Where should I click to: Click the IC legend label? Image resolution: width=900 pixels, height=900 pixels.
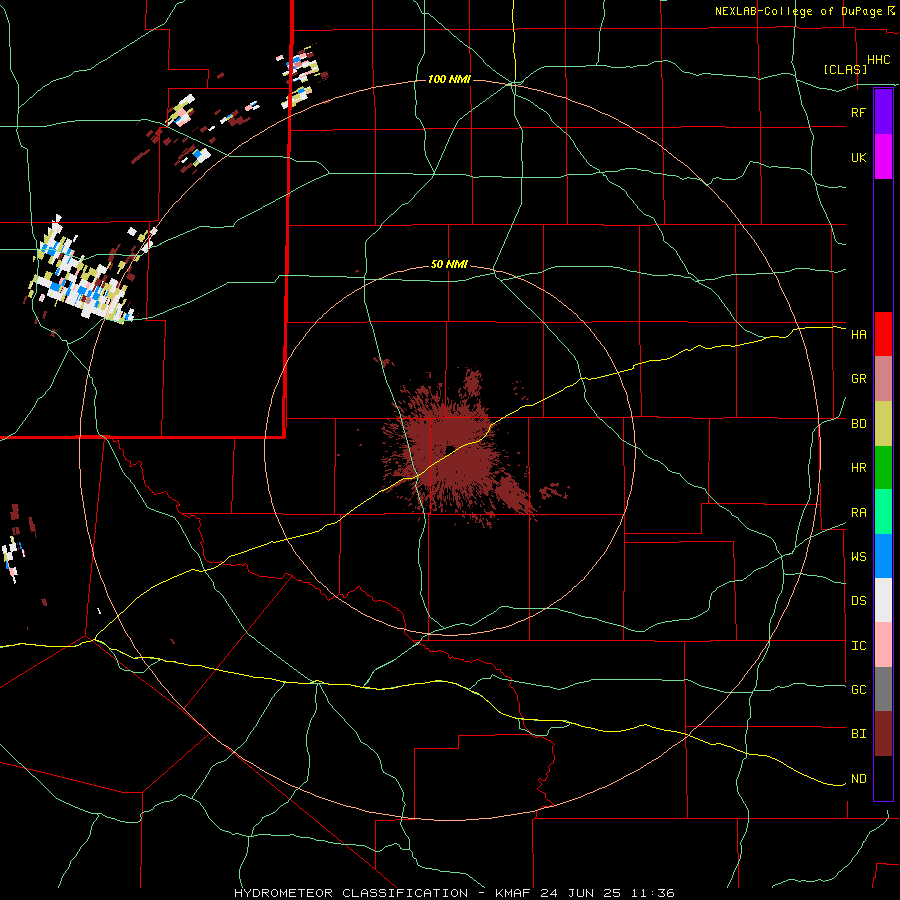[858, 646]
